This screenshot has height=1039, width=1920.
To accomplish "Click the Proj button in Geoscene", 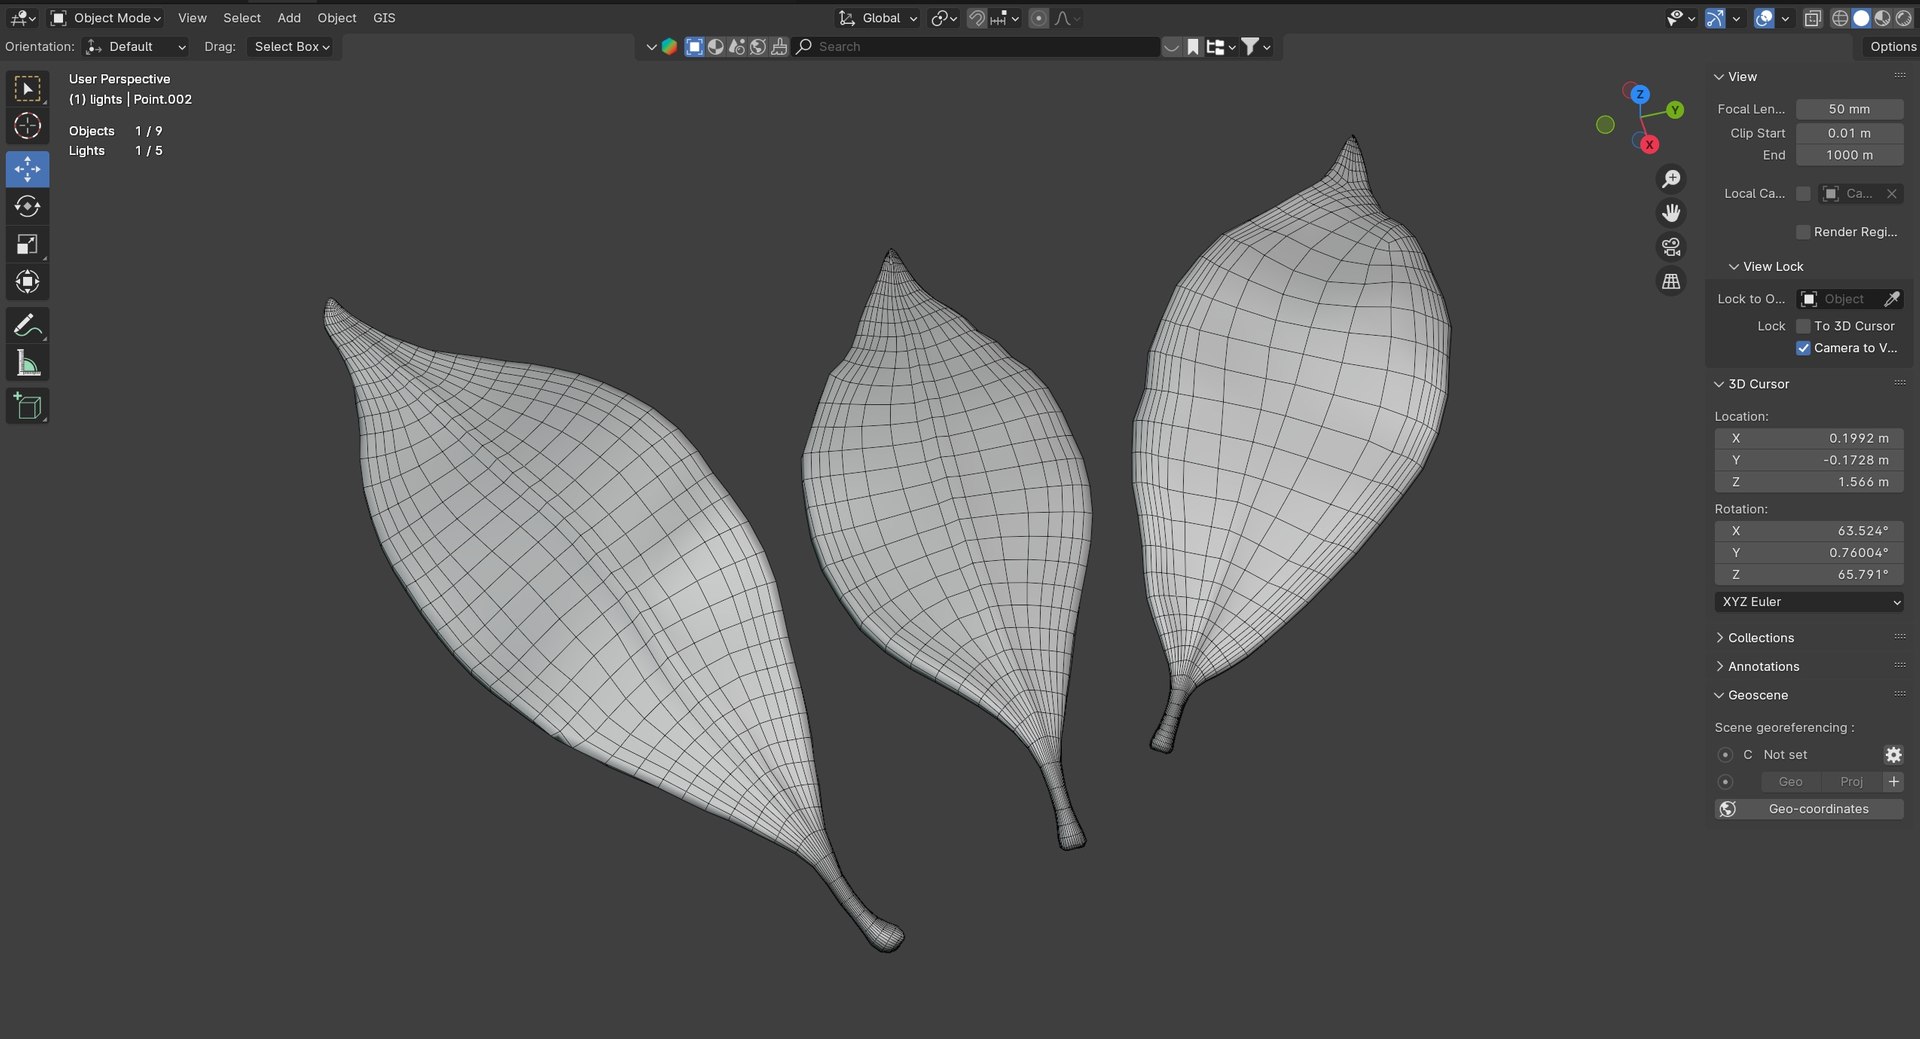I will 1851,782.
